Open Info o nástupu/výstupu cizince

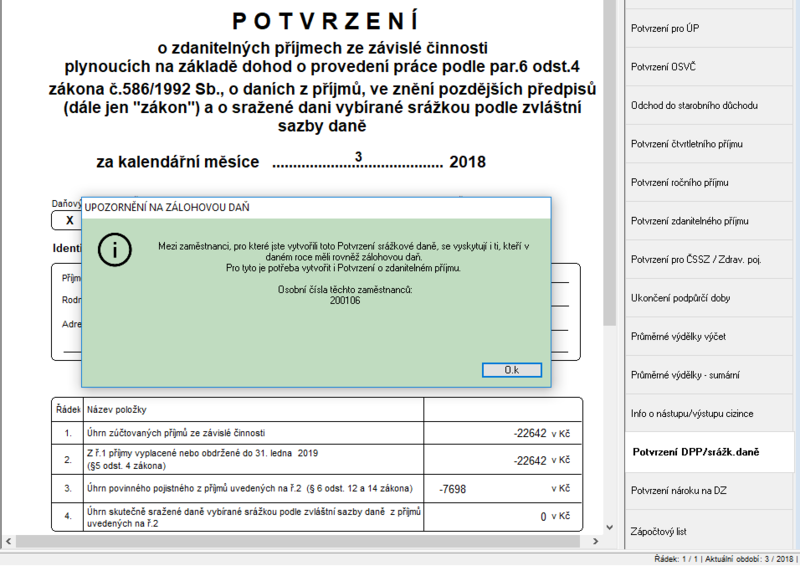pos(709,414)
